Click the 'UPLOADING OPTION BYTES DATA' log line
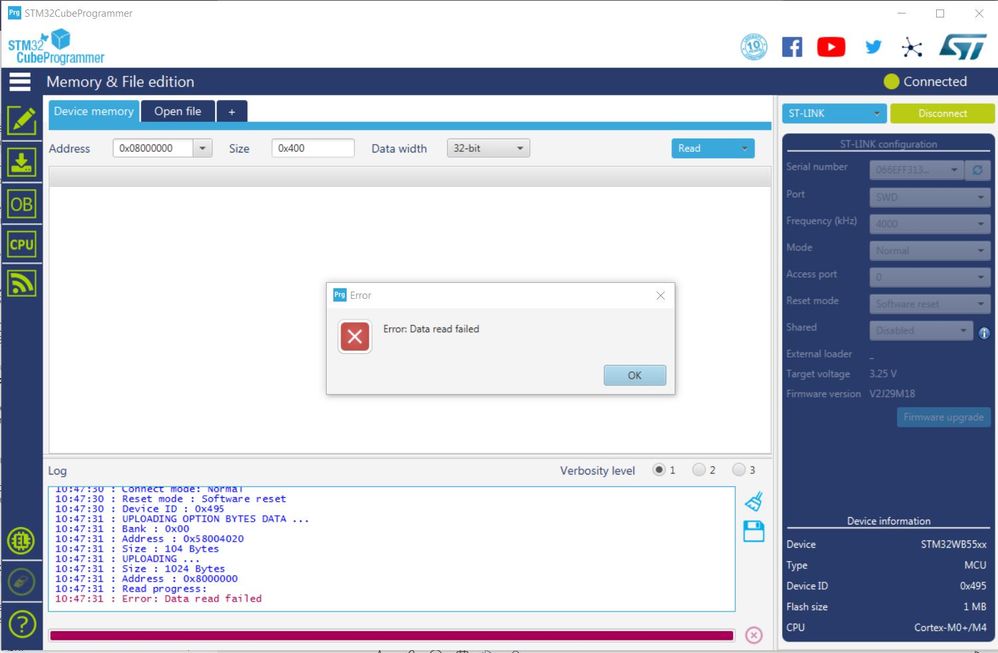998x653 pixels. [182, 519]
